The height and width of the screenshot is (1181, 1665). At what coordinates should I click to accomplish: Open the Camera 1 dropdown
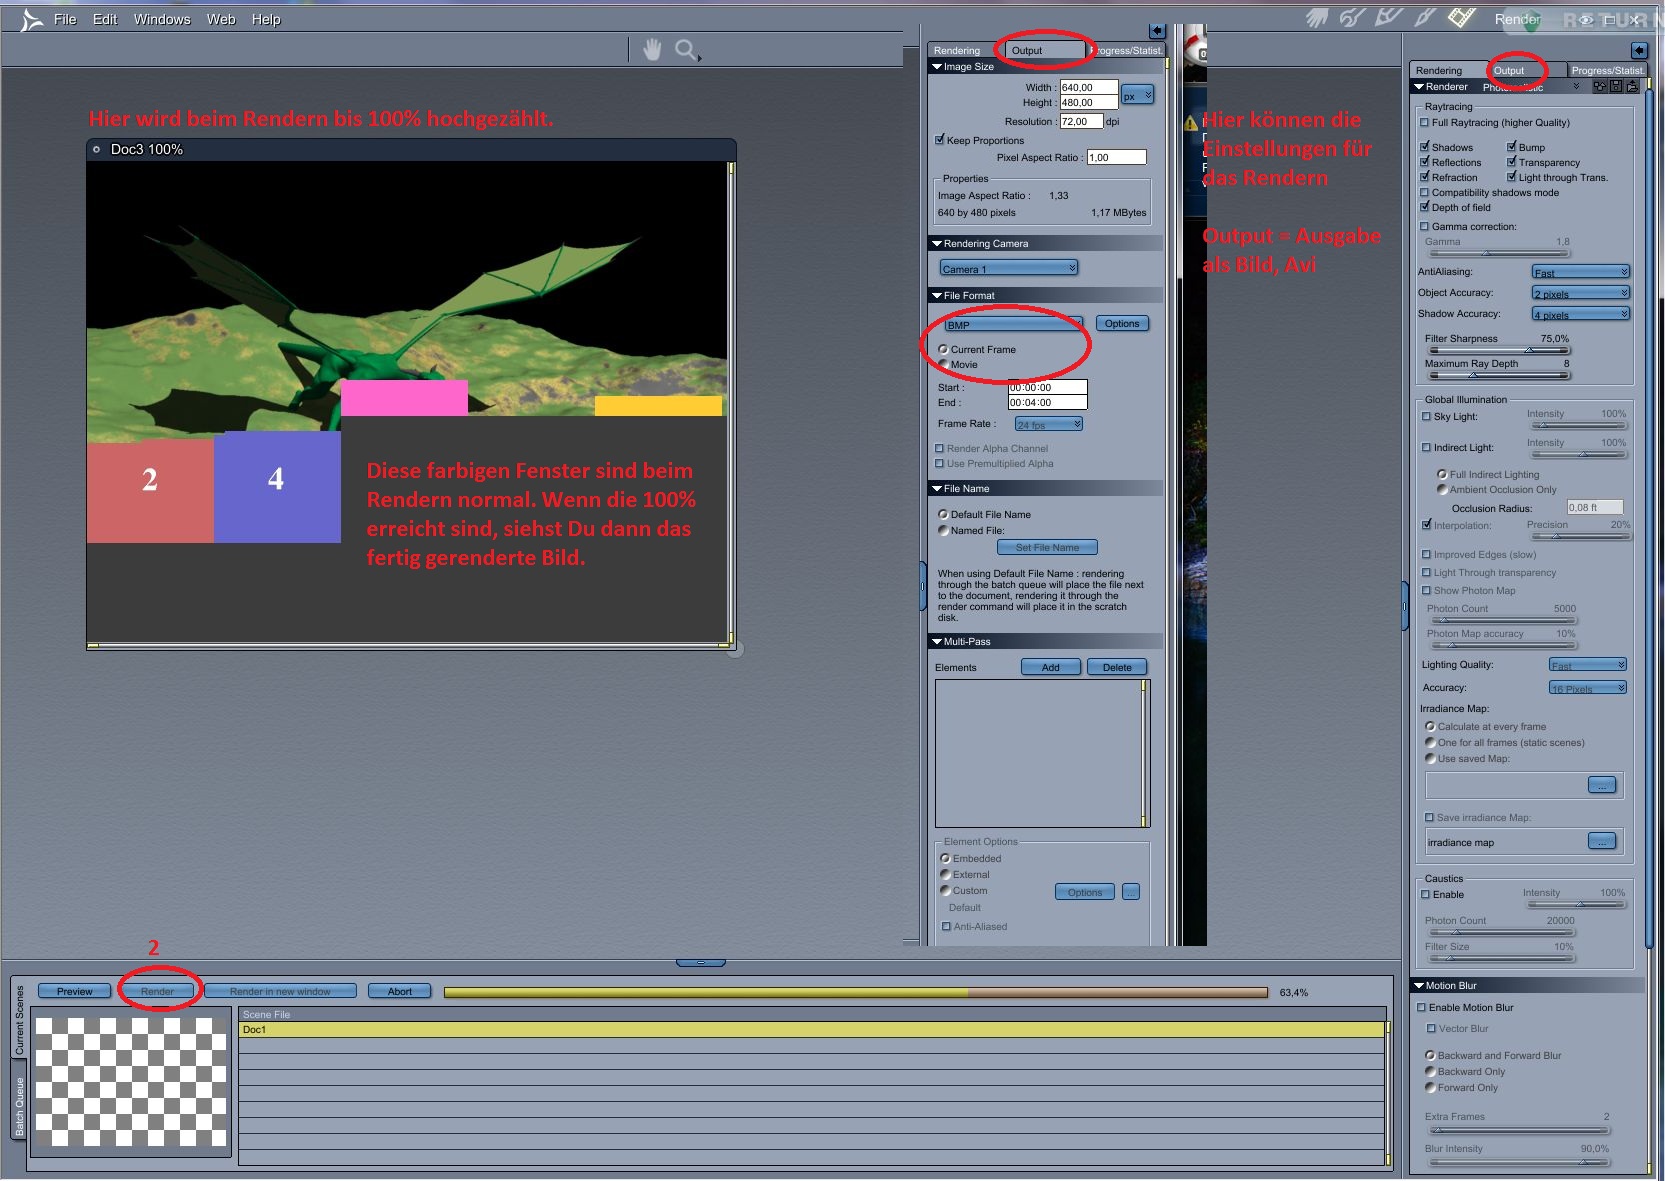click(x=1008, y=268)
